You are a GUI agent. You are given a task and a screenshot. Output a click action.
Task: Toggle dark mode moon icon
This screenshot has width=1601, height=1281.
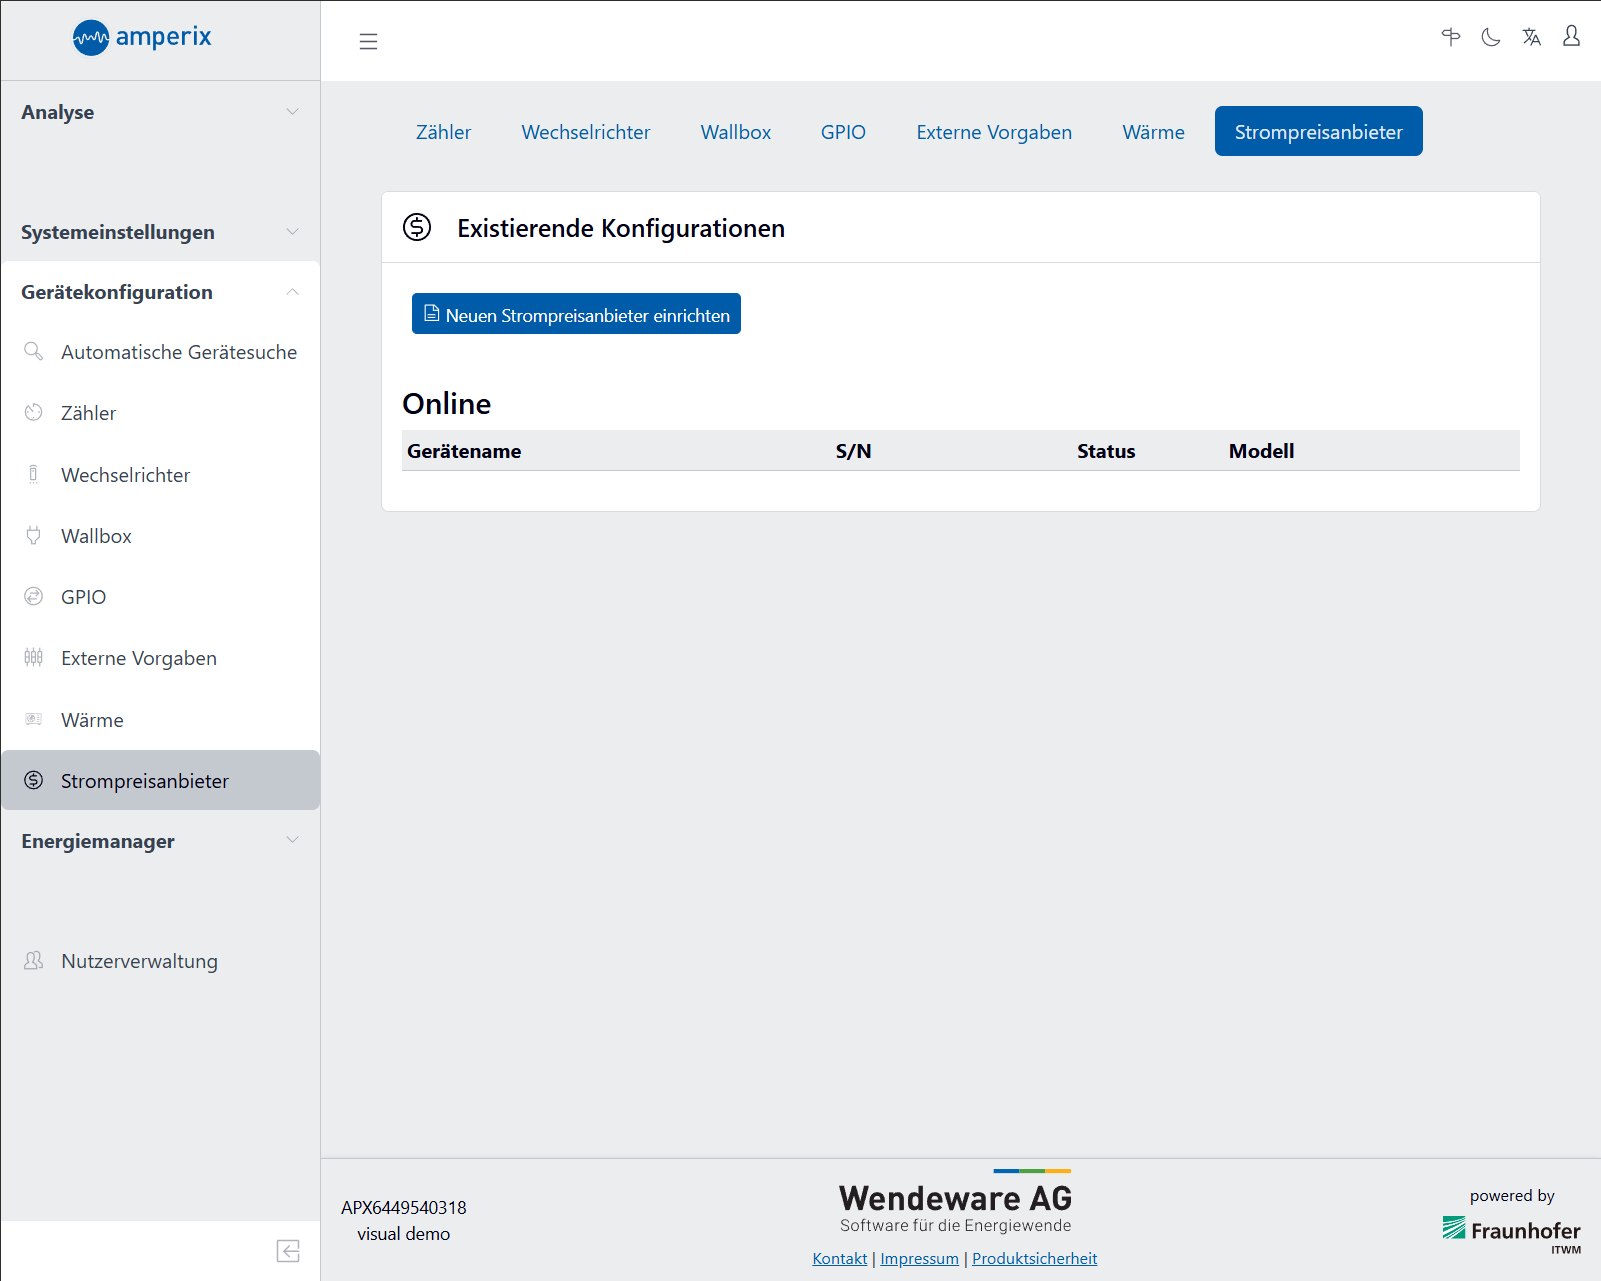[x=1491, y=38]
